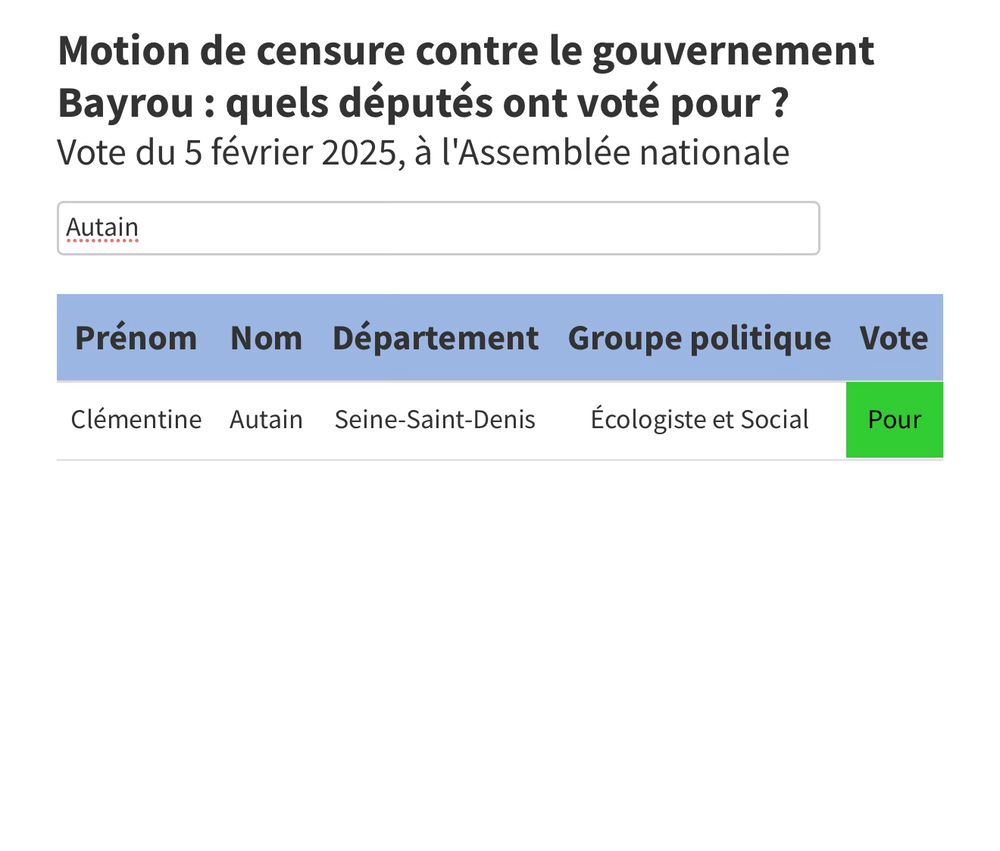Sort by the "Nom" column header
This screenshot has width=1000, height=851.
click(x=266, y=338)
